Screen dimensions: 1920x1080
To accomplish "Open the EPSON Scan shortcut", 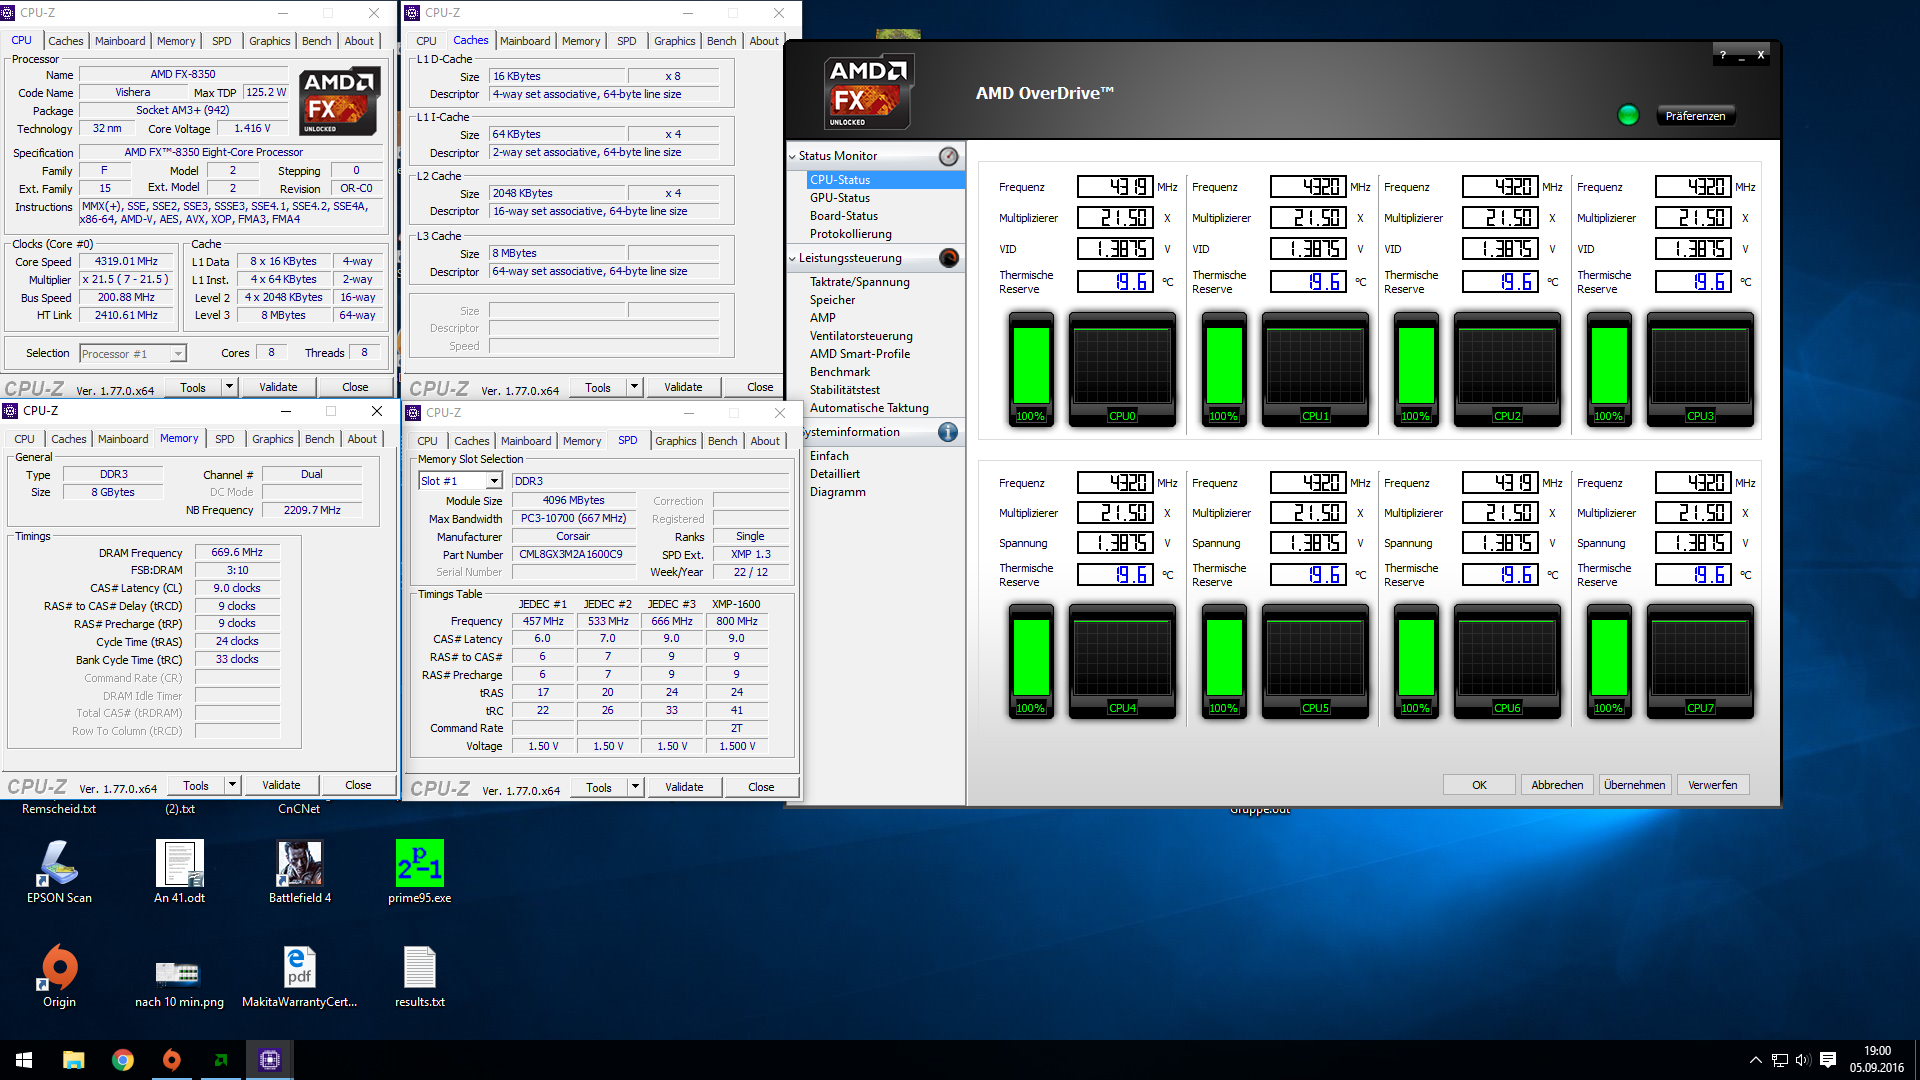I will point(59,864).
